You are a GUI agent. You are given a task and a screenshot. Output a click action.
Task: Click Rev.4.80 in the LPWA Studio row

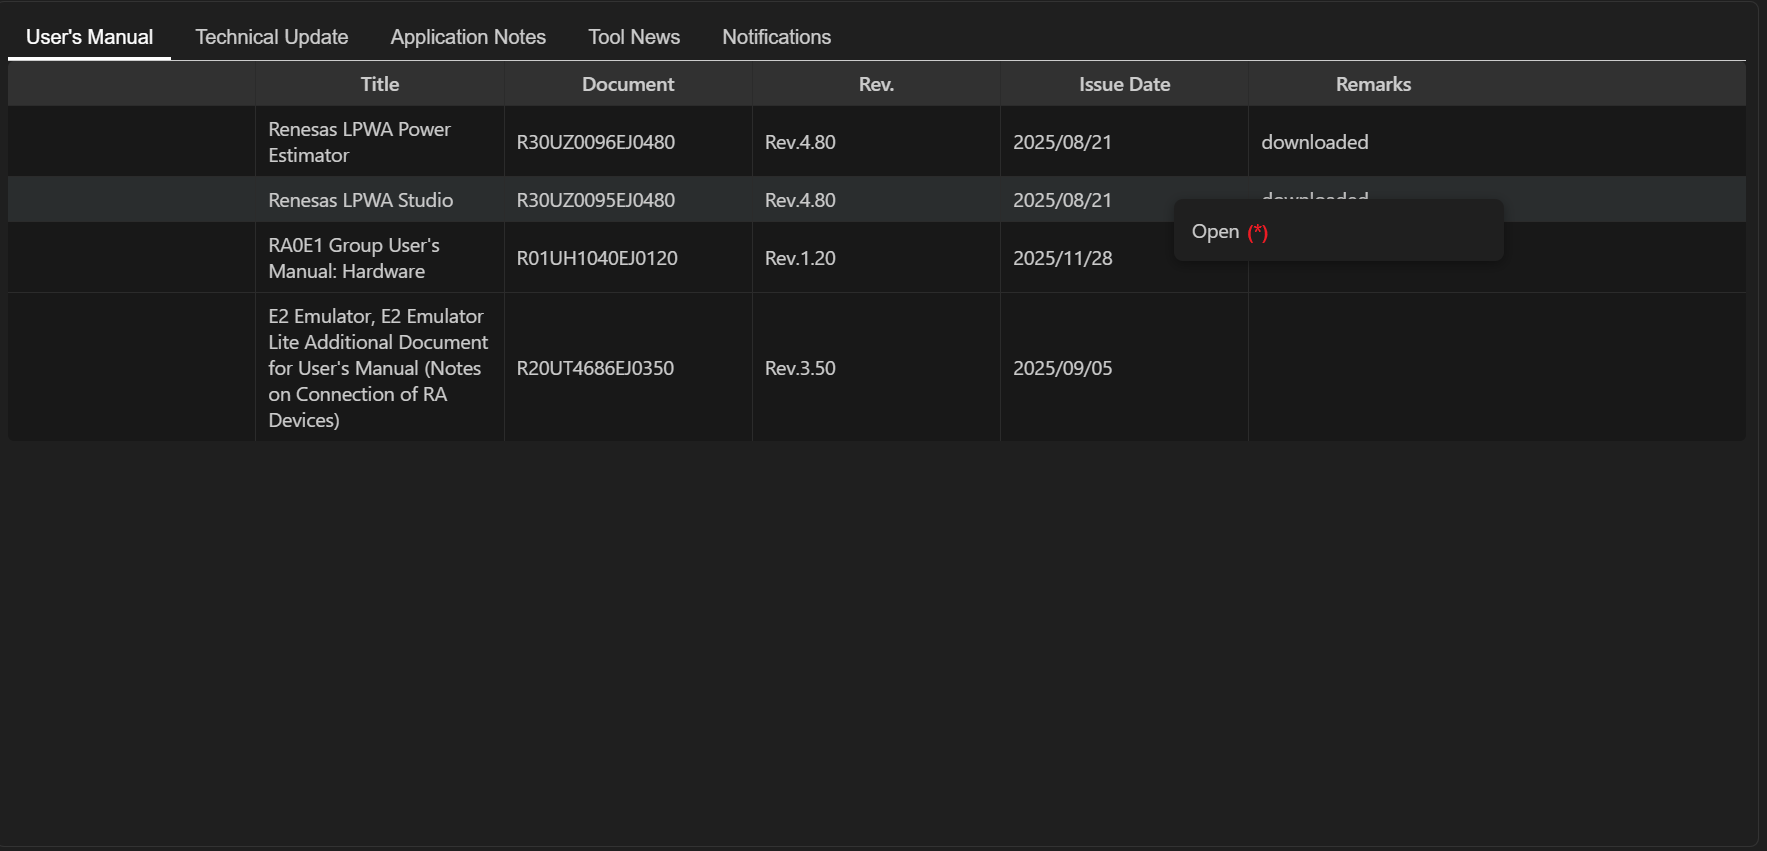(x=800, y=200)
